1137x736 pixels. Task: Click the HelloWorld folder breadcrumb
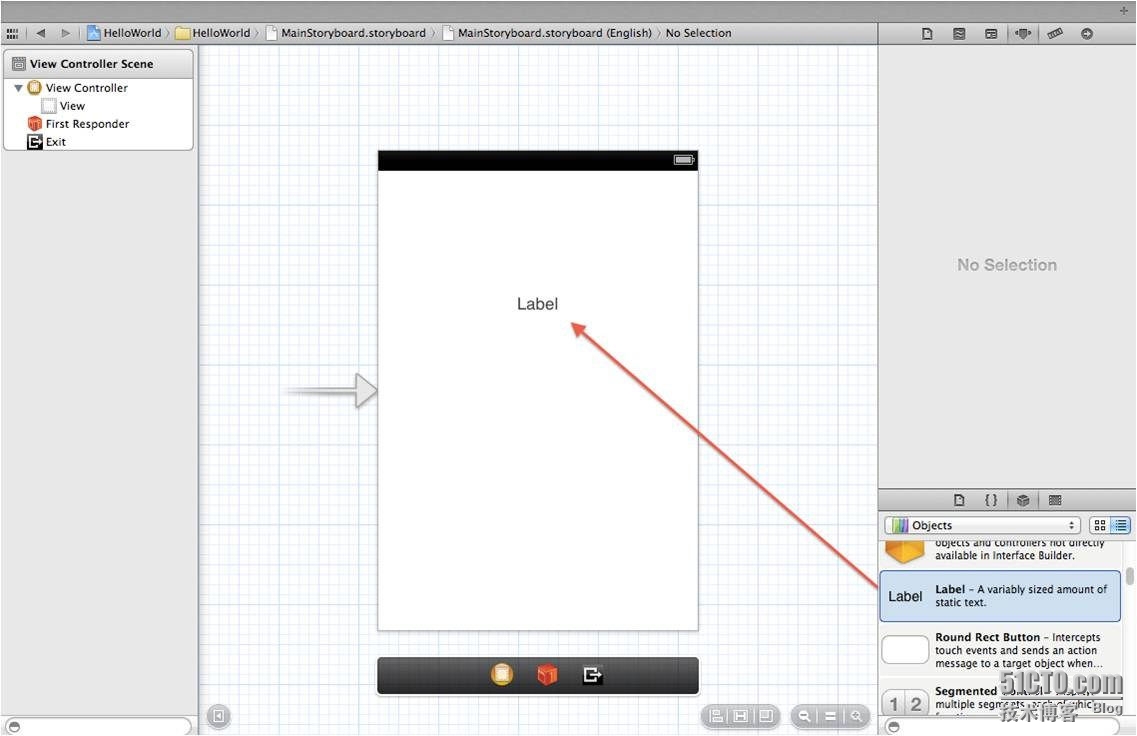pyautogui.click(x=212, y=33)
